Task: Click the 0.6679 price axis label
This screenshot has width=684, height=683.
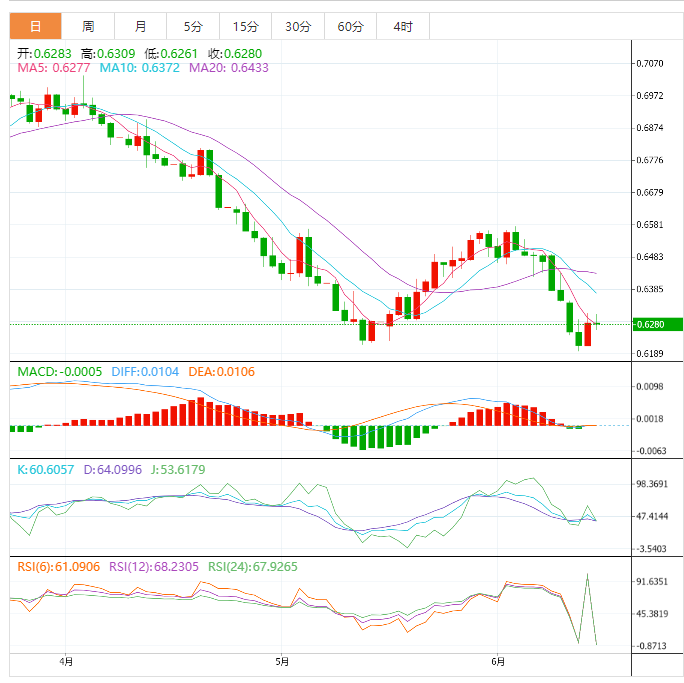Action: 650,192
